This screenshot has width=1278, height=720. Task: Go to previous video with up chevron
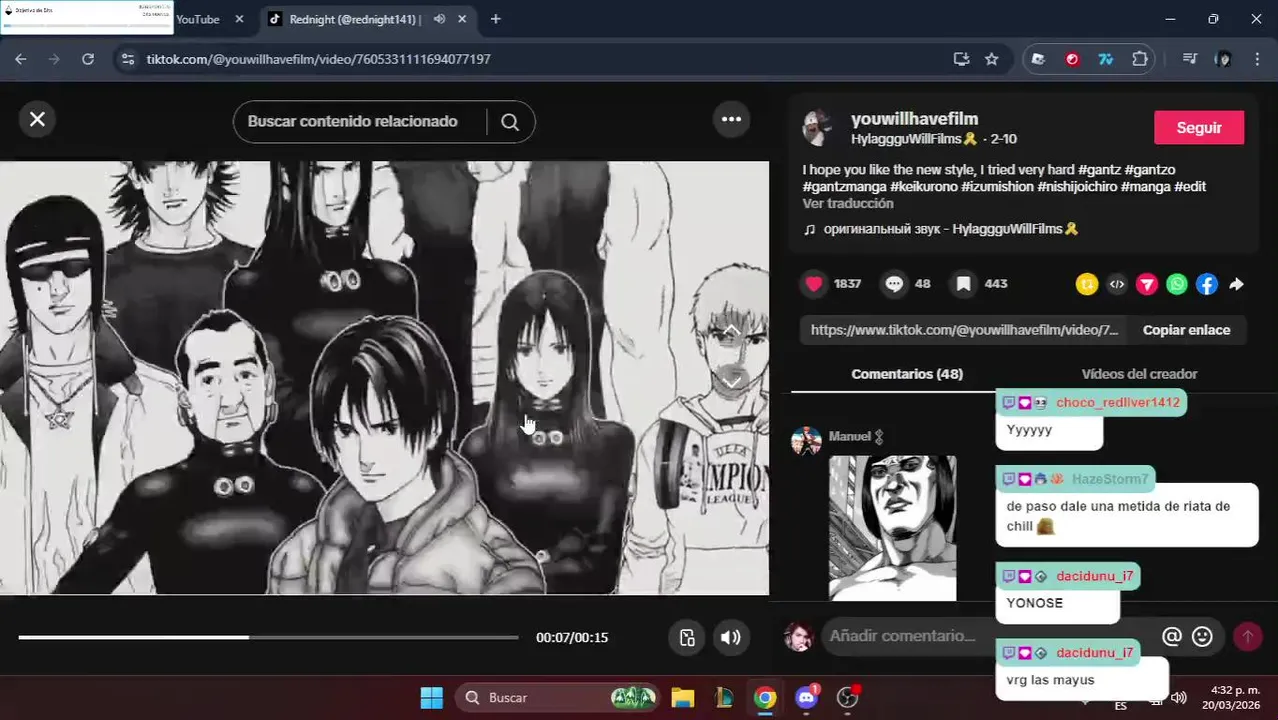tap(731, 330)
